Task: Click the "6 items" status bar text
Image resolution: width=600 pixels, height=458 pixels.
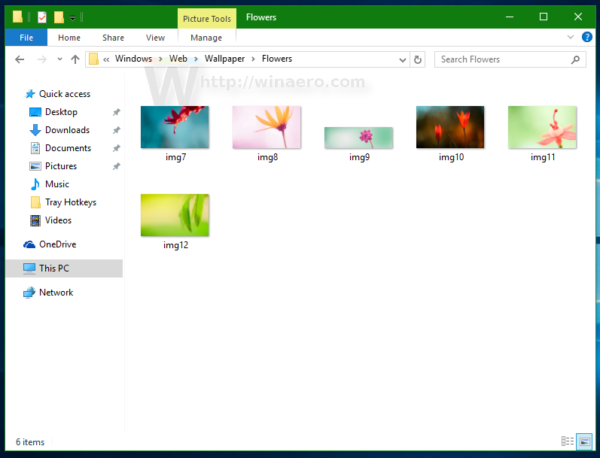Action: 30,442
